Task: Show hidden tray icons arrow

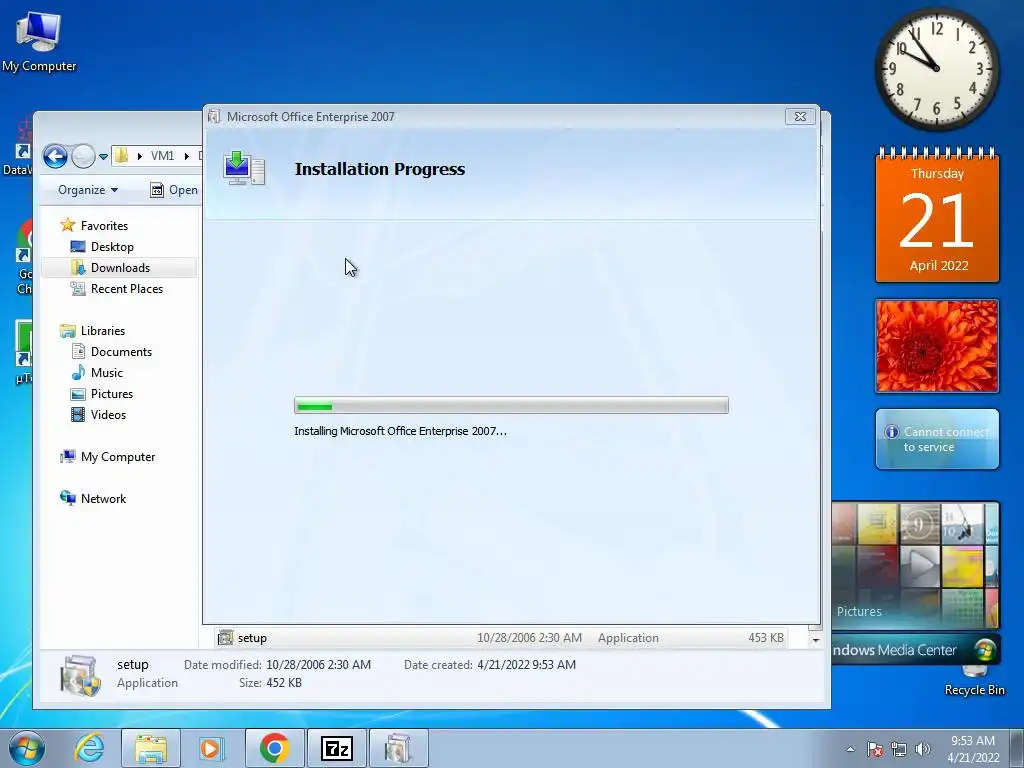Action: 850,749
